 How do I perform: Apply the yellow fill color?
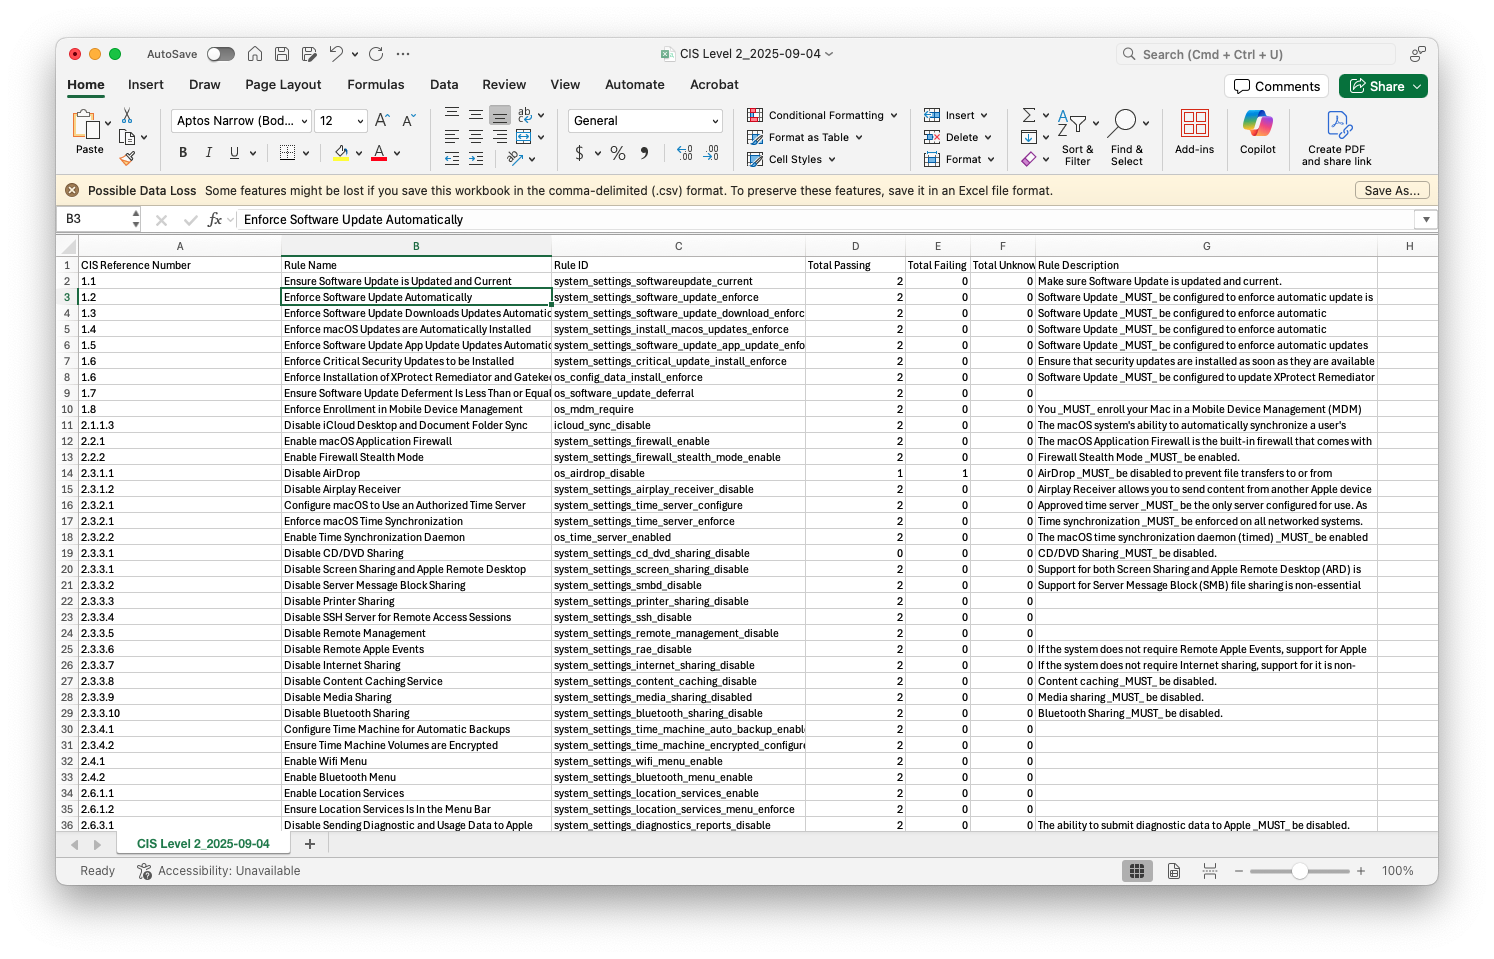coord(342,153)
